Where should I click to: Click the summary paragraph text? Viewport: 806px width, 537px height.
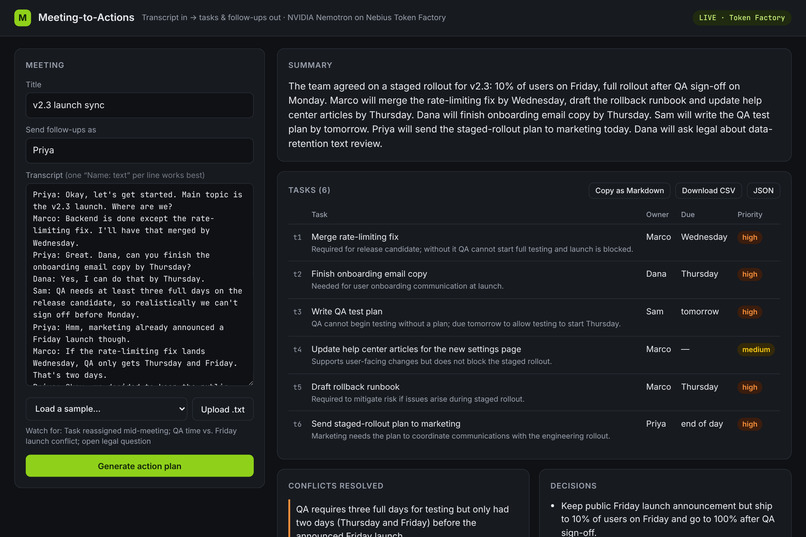[530, 115]
